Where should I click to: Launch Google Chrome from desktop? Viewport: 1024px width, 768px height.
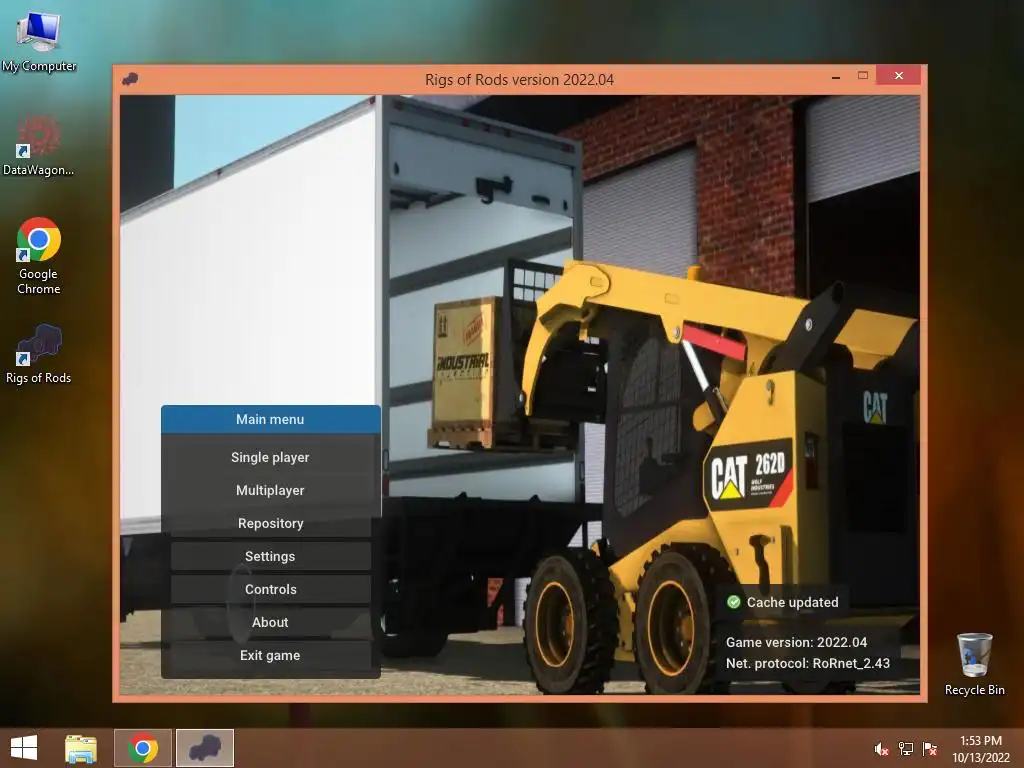[x=39, y=256]
